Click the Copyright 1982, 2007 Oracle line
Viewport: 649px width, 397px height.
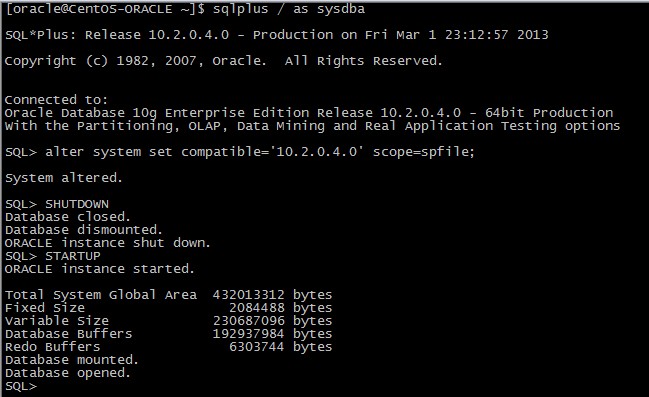224,61
